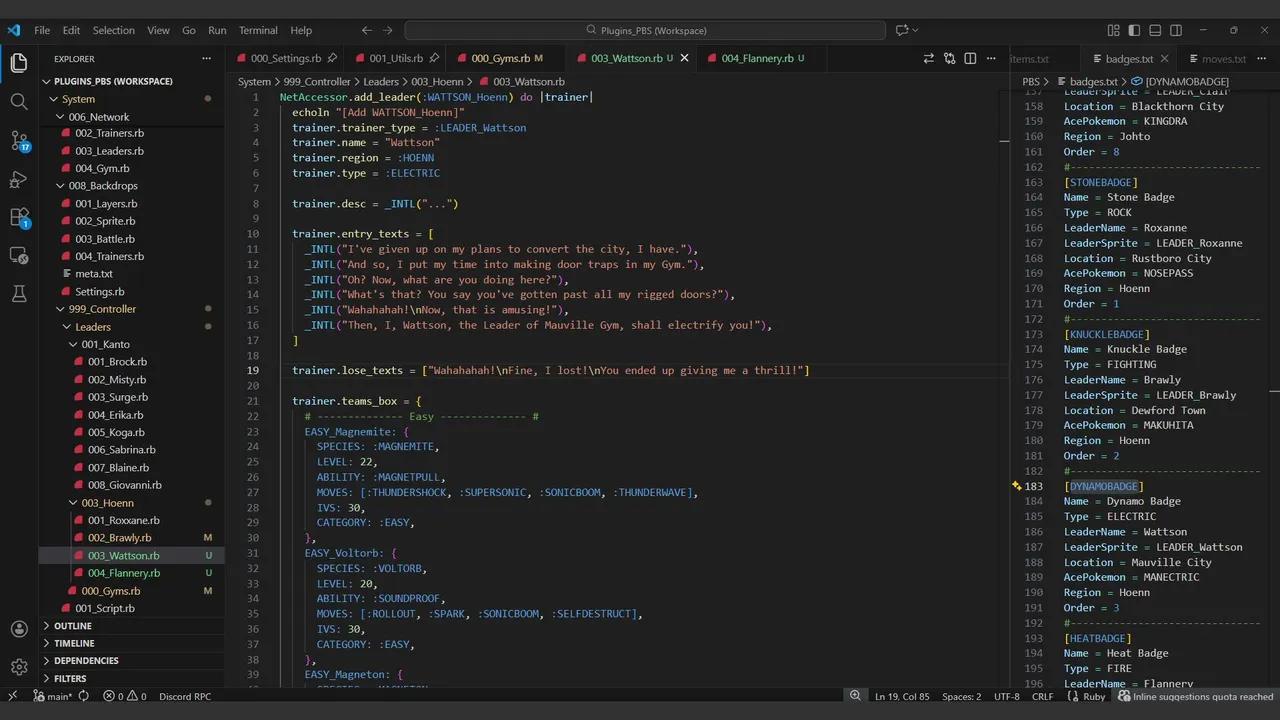Expand the OUTLINE section
This screenshot has height=720, width=1280.
(72, 626)
